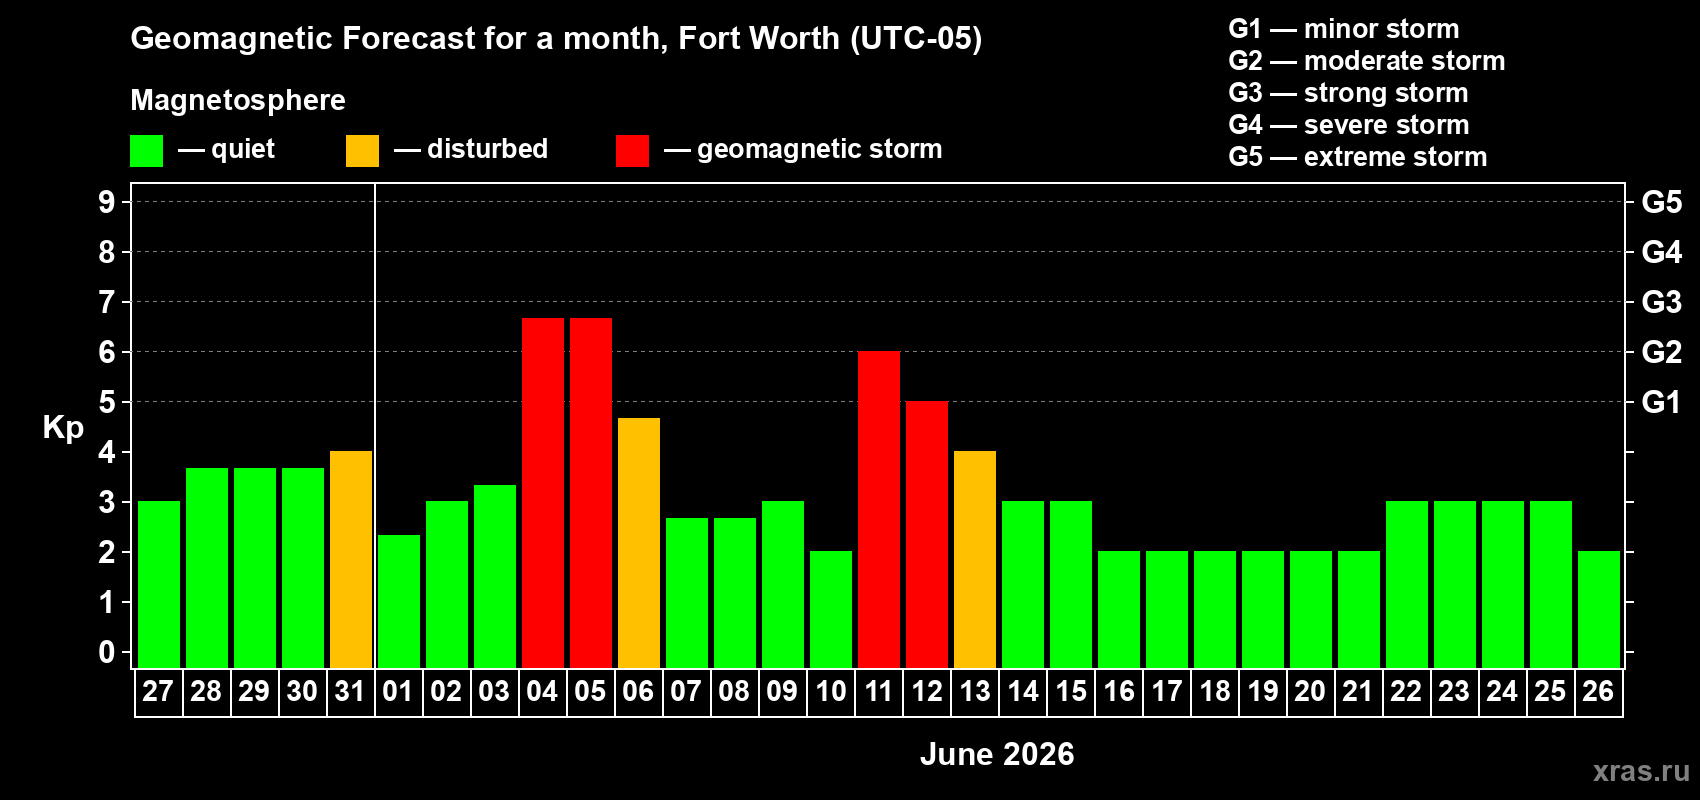Image resolution: width=1700 pixels, height=800 pixels.
Task: Click date label 07 on the axis
Action: [686, 691]
